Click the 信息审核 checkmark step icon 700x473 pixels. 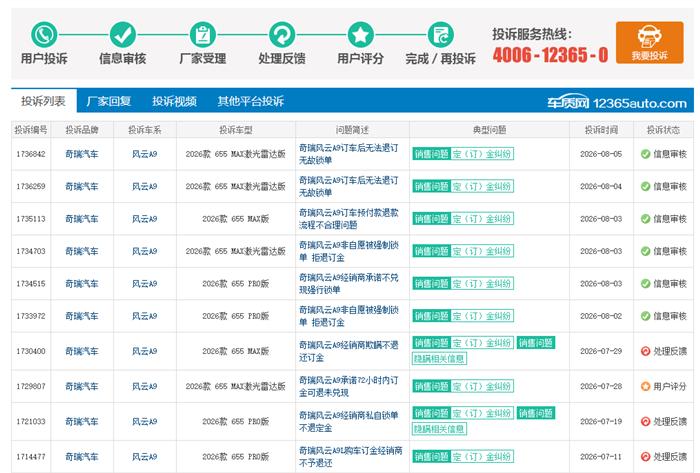click(x=123, y=35)
